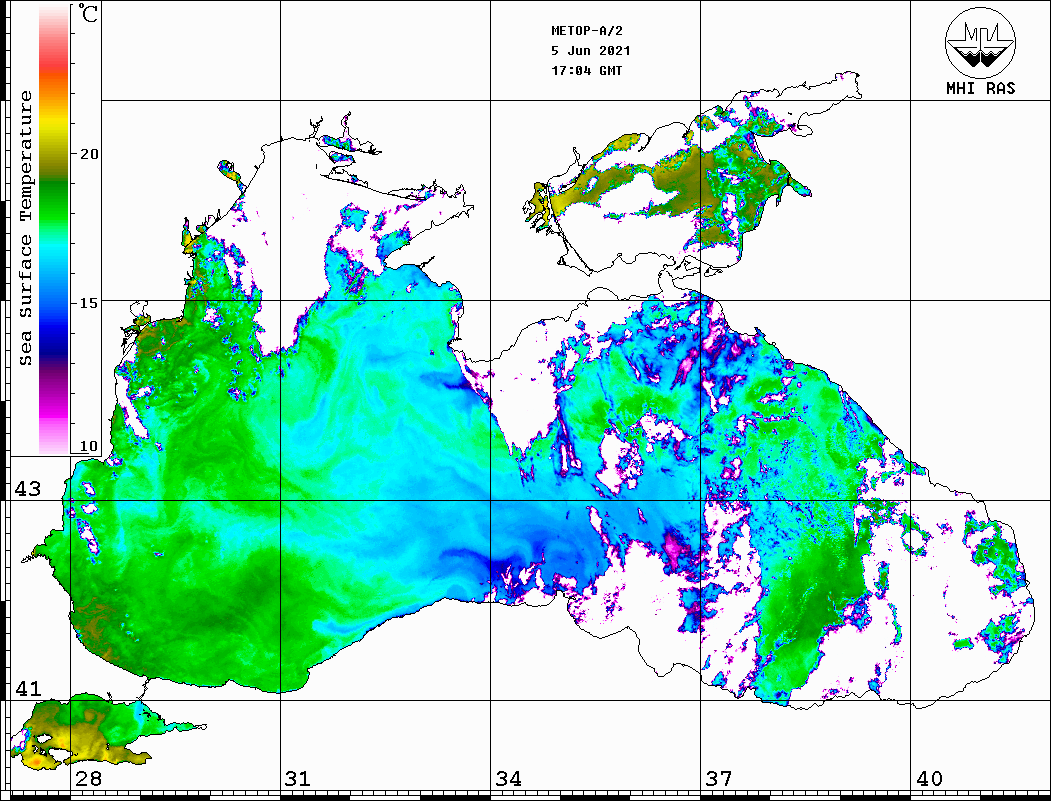The image size is (1051, 801).
Task: Click the longitude label 31
Action: point(298,780)
